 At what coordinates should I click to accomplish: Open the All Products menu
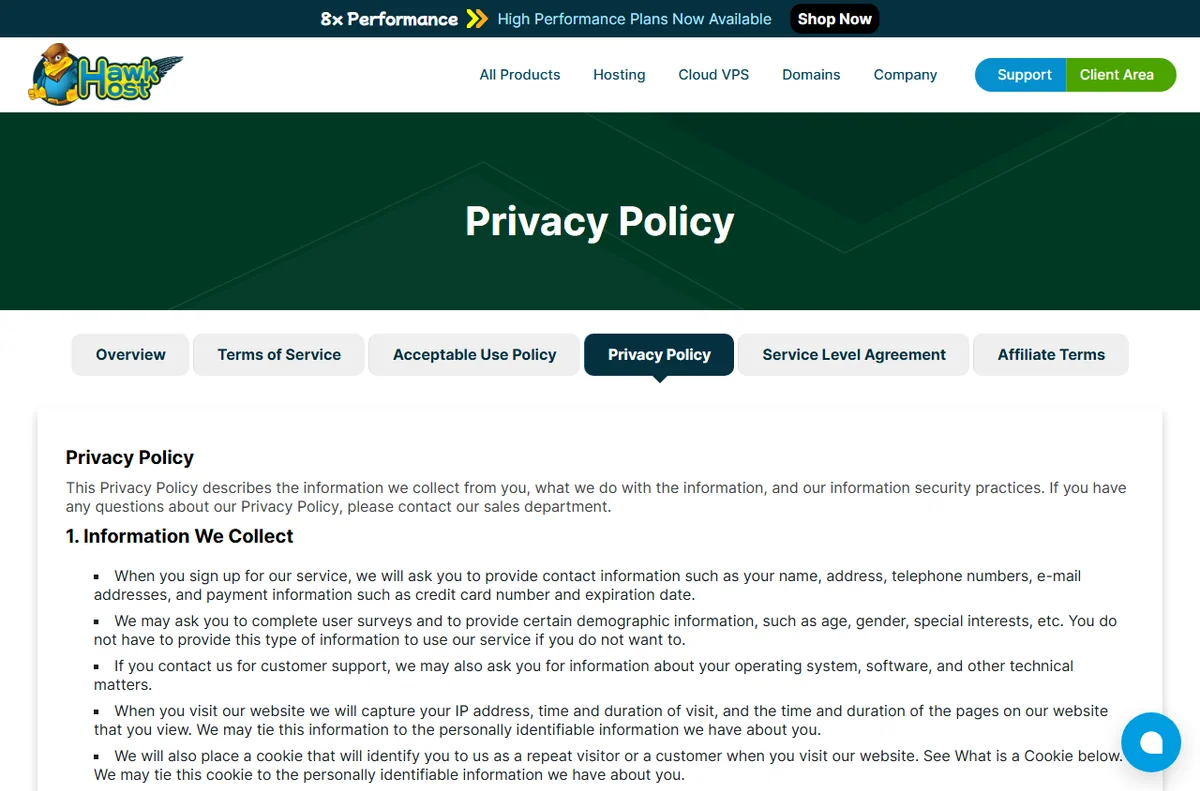[x=520, y=75]
